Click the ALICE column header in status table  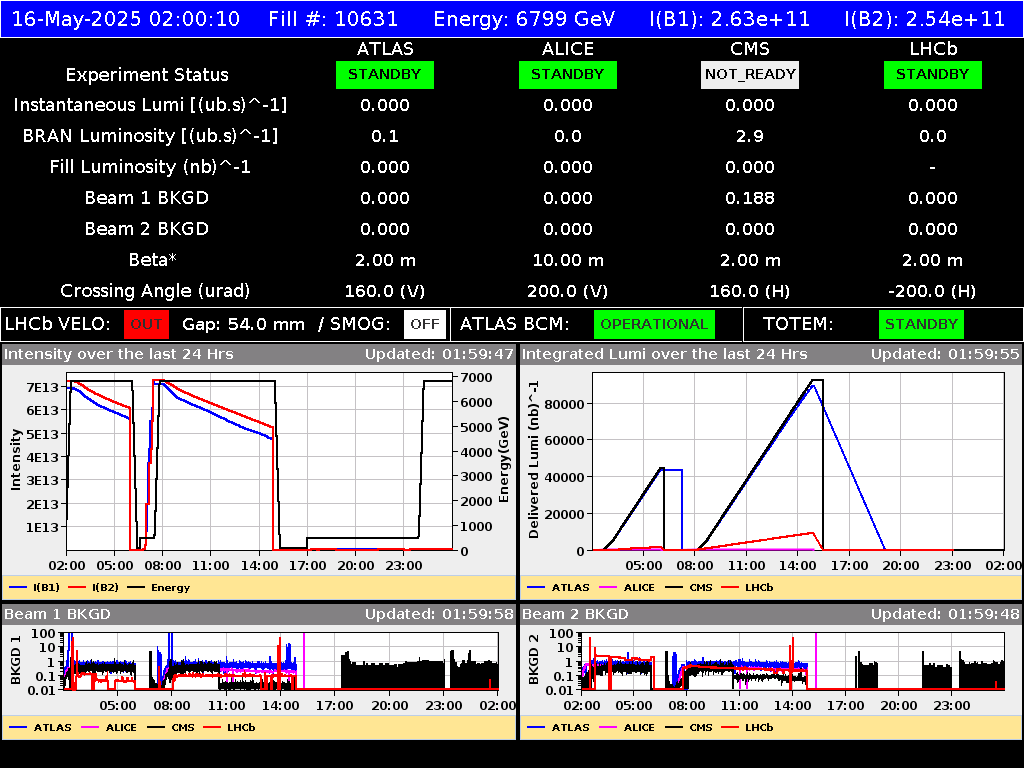click(568, 49)
